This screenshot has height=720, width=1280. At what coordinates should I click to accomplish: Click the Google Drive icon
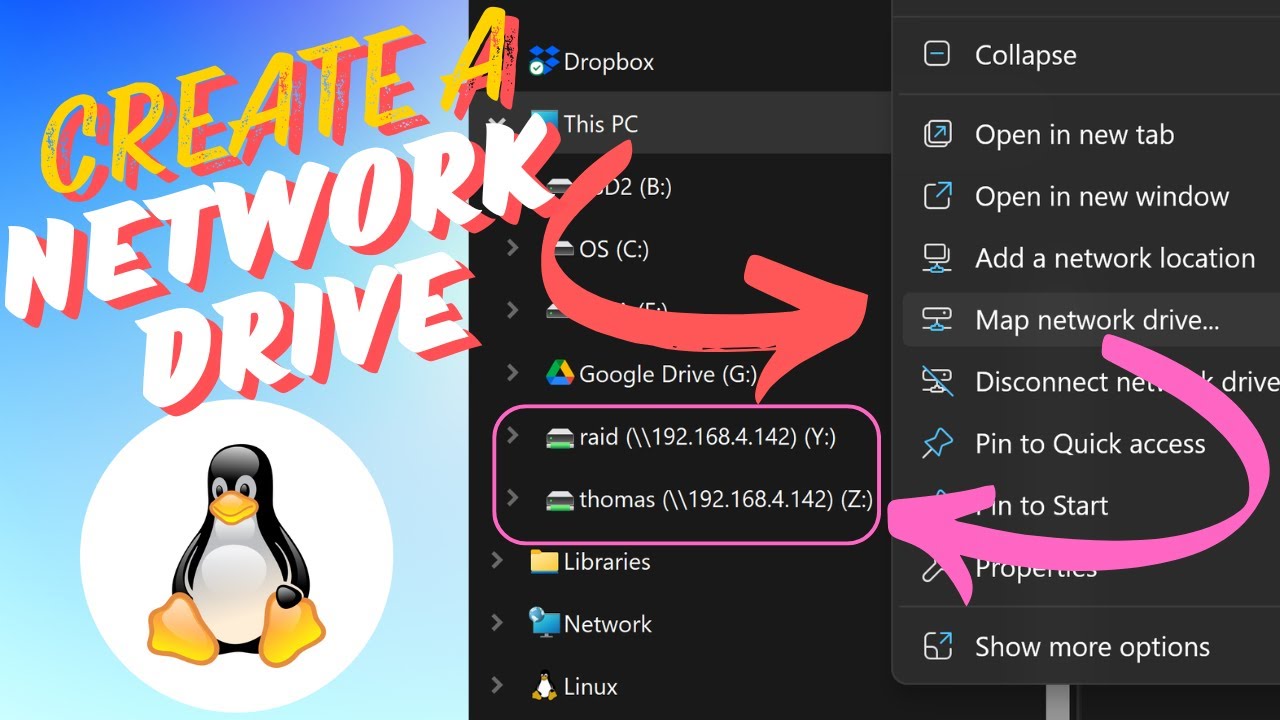click(560, 374)
